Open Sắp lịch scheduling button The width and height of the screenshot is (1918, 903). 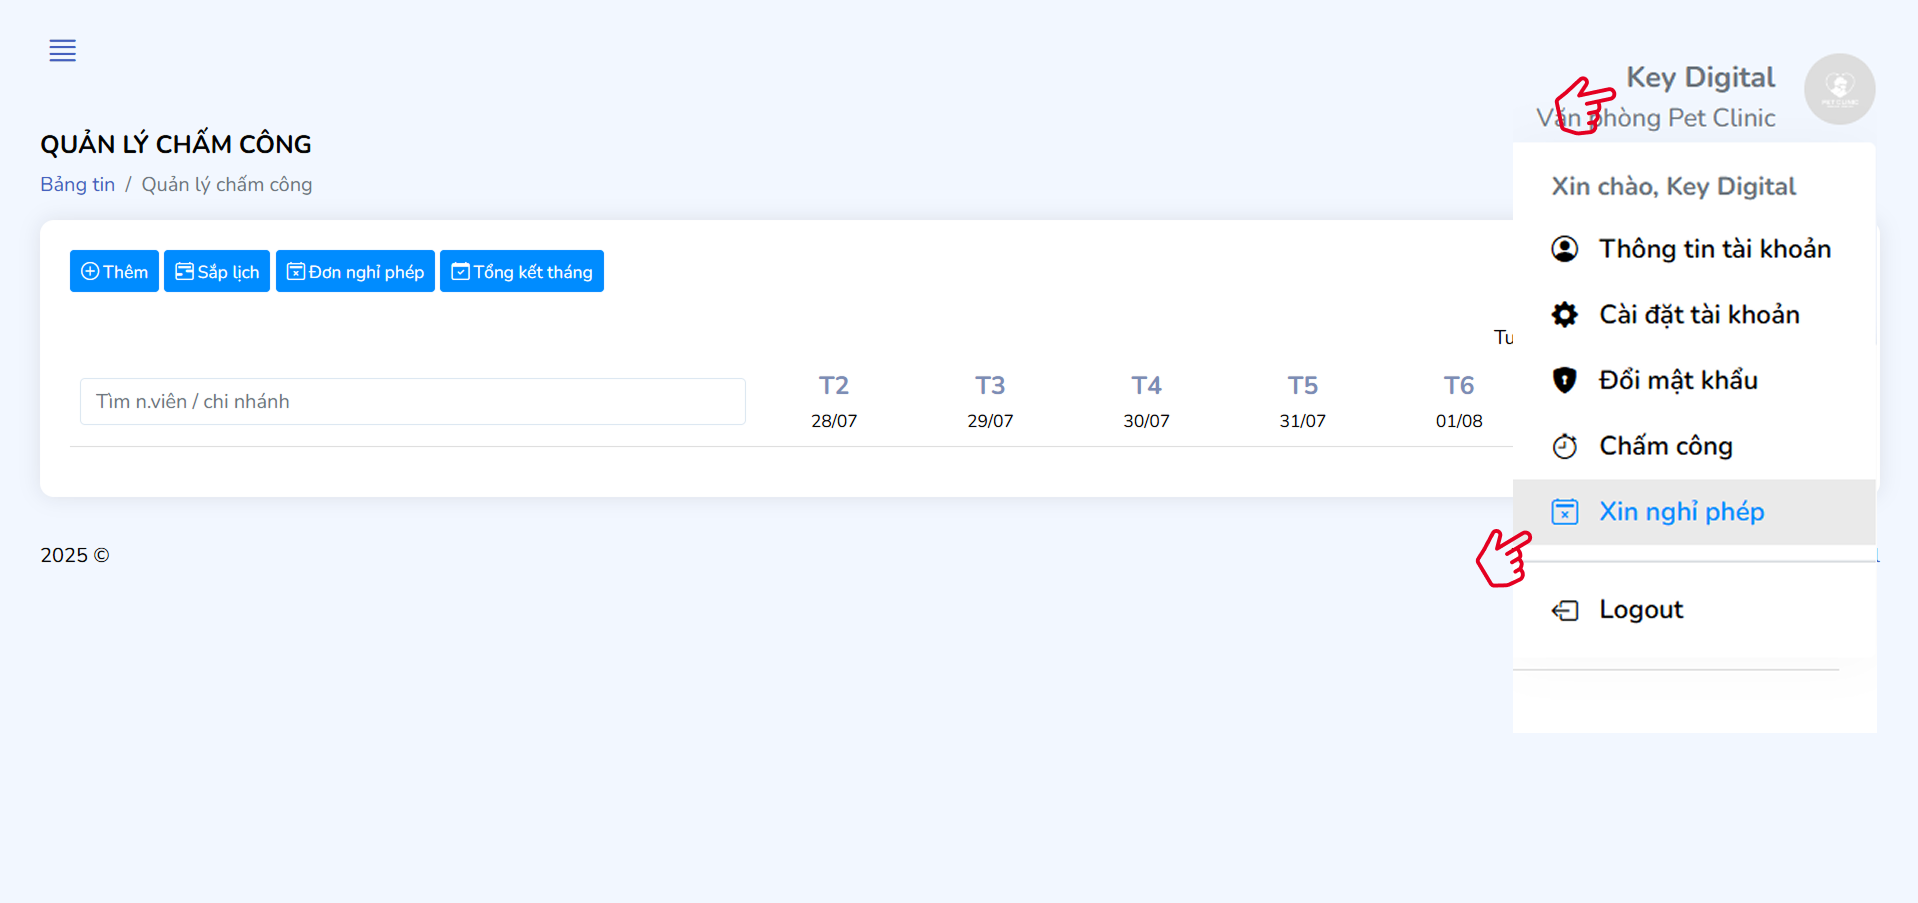point(217,271)
